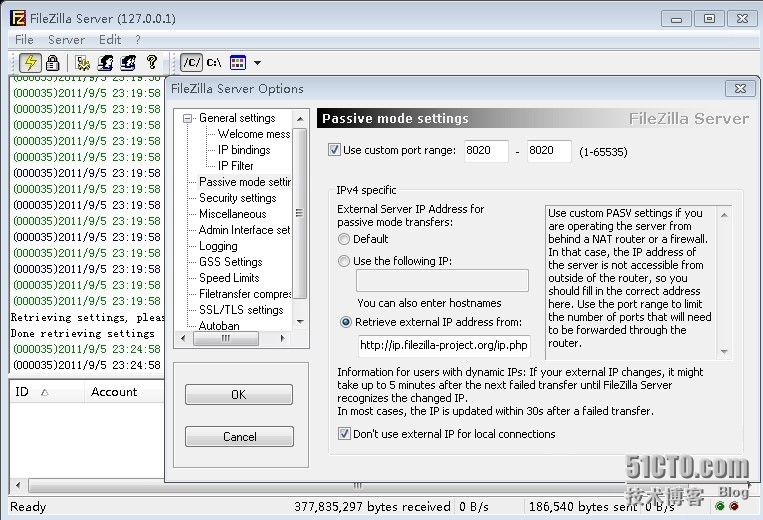
Task: Toggle the lightning bolt server active icon
Action: click(30, 63)
